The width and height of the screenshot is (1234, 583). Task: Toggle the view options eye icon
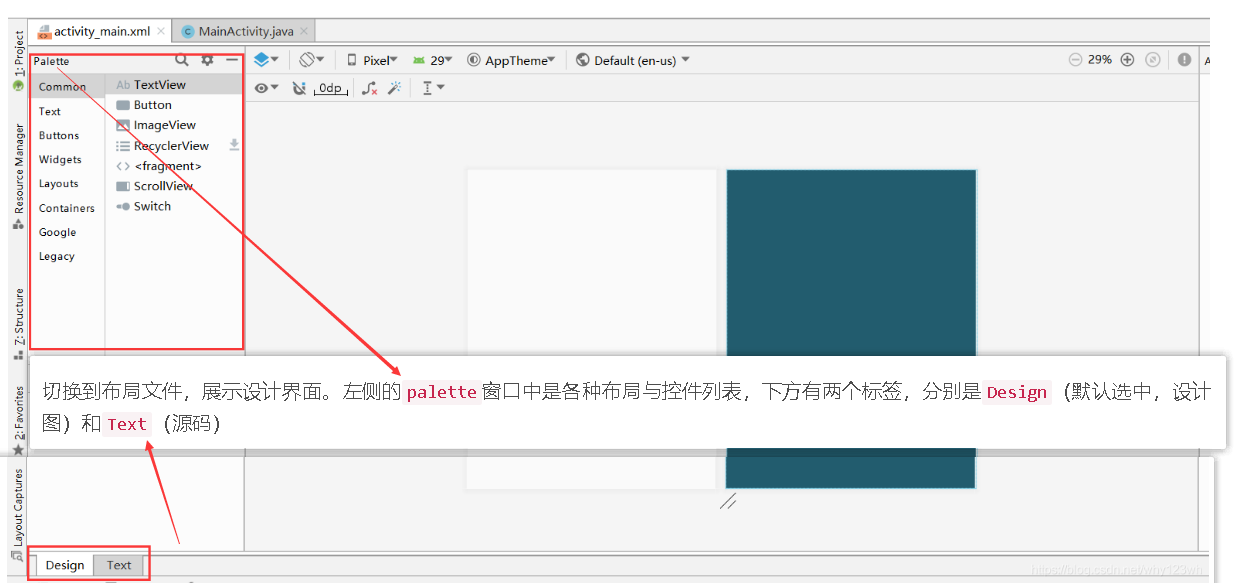point(263,88)
